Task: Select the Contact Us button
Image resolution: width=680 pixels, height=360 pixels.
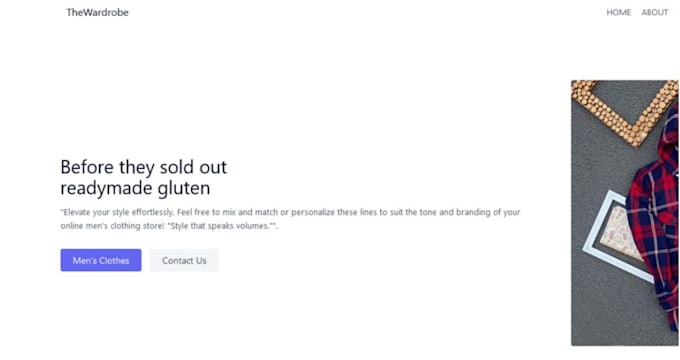Action: pyautogui.click(x=184, y=260)
